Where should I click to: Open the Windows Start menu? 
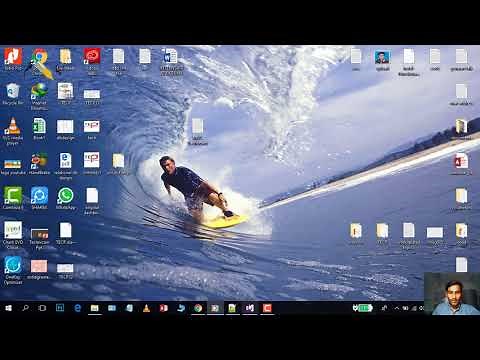click(x=8, y=308)
